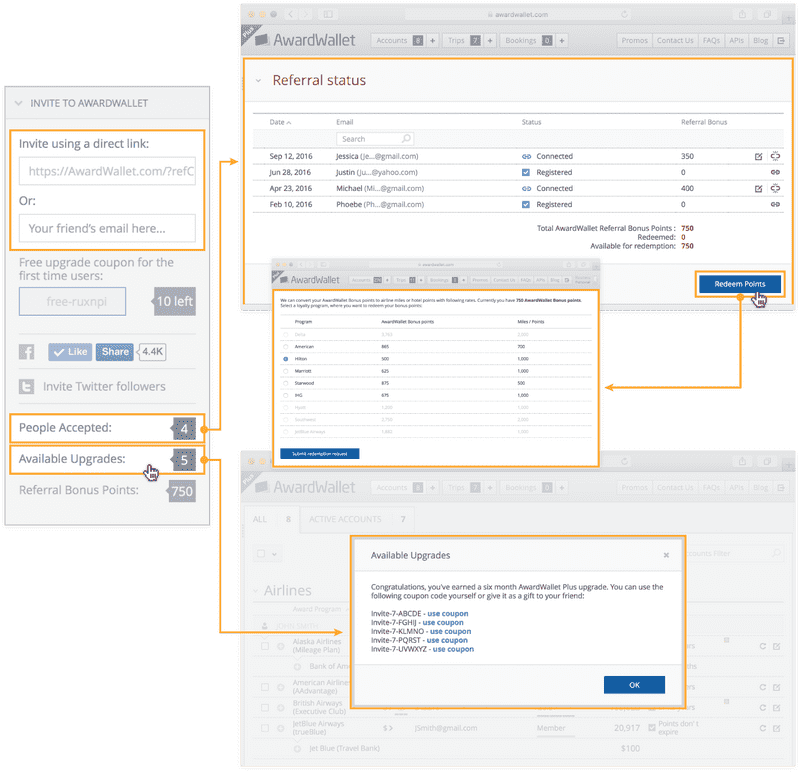Add a trip with plus in Referral window
Image resolution: width=800 pixels, height=772 pixels.
489,40
